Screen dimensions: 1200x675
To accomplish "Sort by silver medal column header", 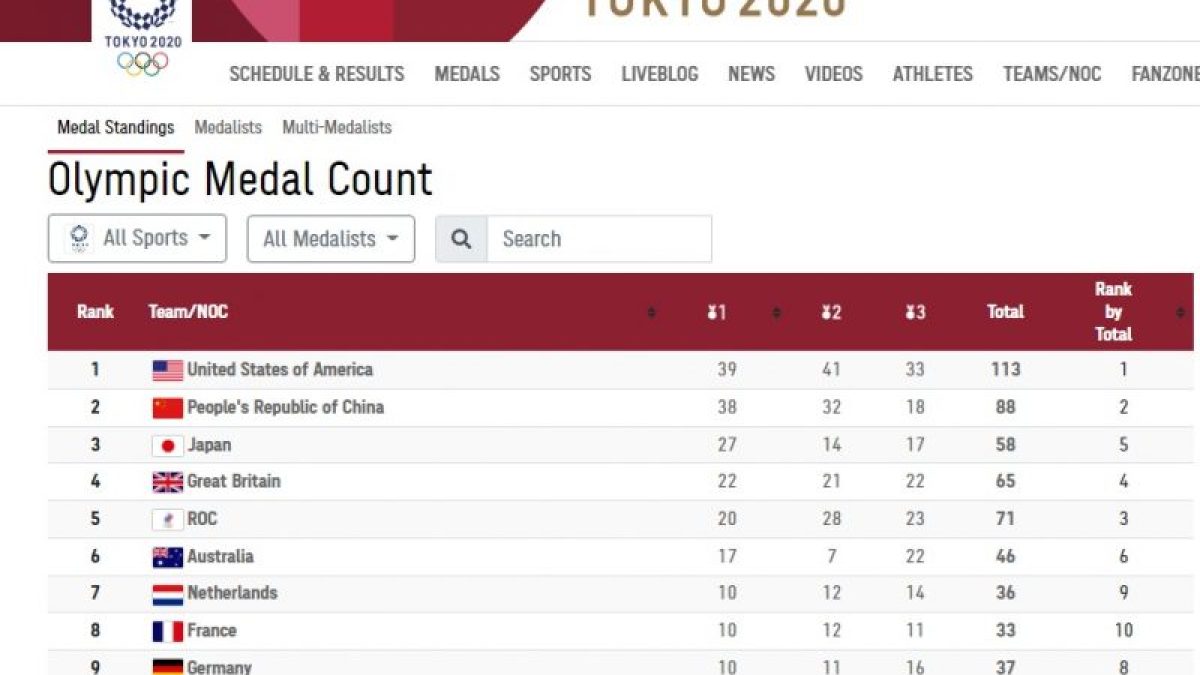I will pos(831,312).
